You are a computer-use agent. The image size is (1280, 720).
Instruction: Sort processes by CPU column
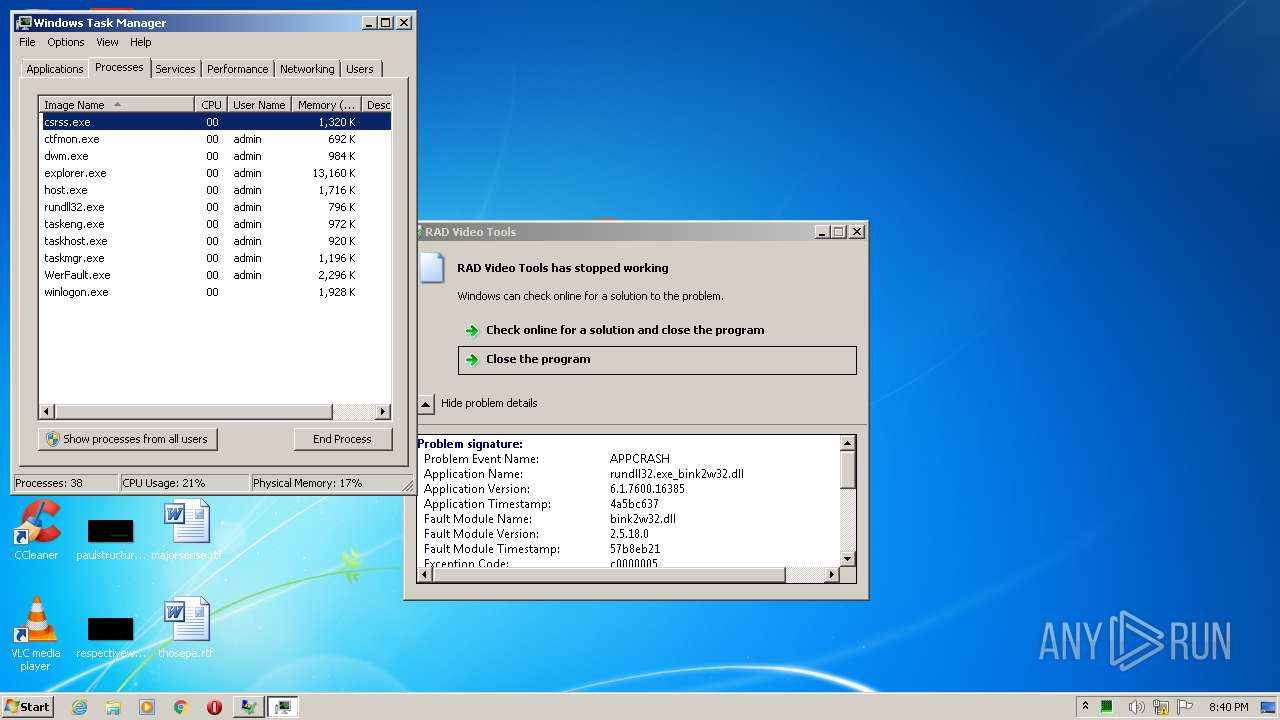pos(211,105)
